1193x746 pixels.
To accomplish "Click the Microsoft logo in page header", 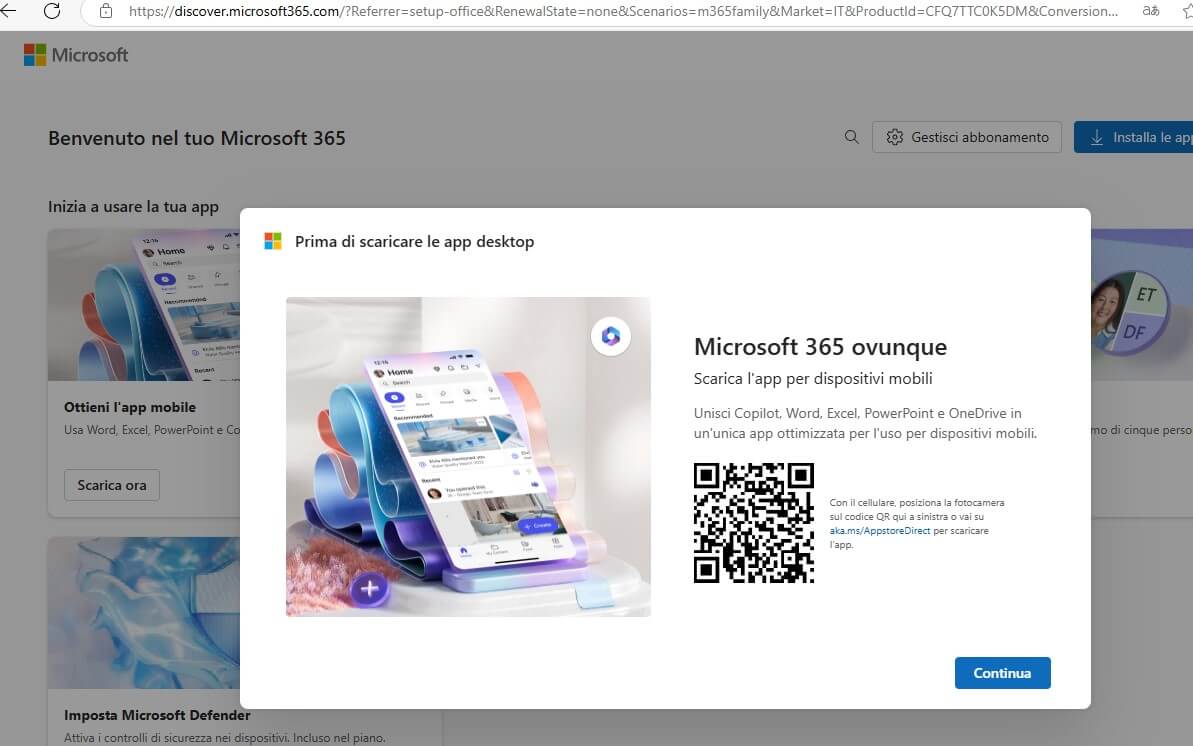I will pos(76,55).
